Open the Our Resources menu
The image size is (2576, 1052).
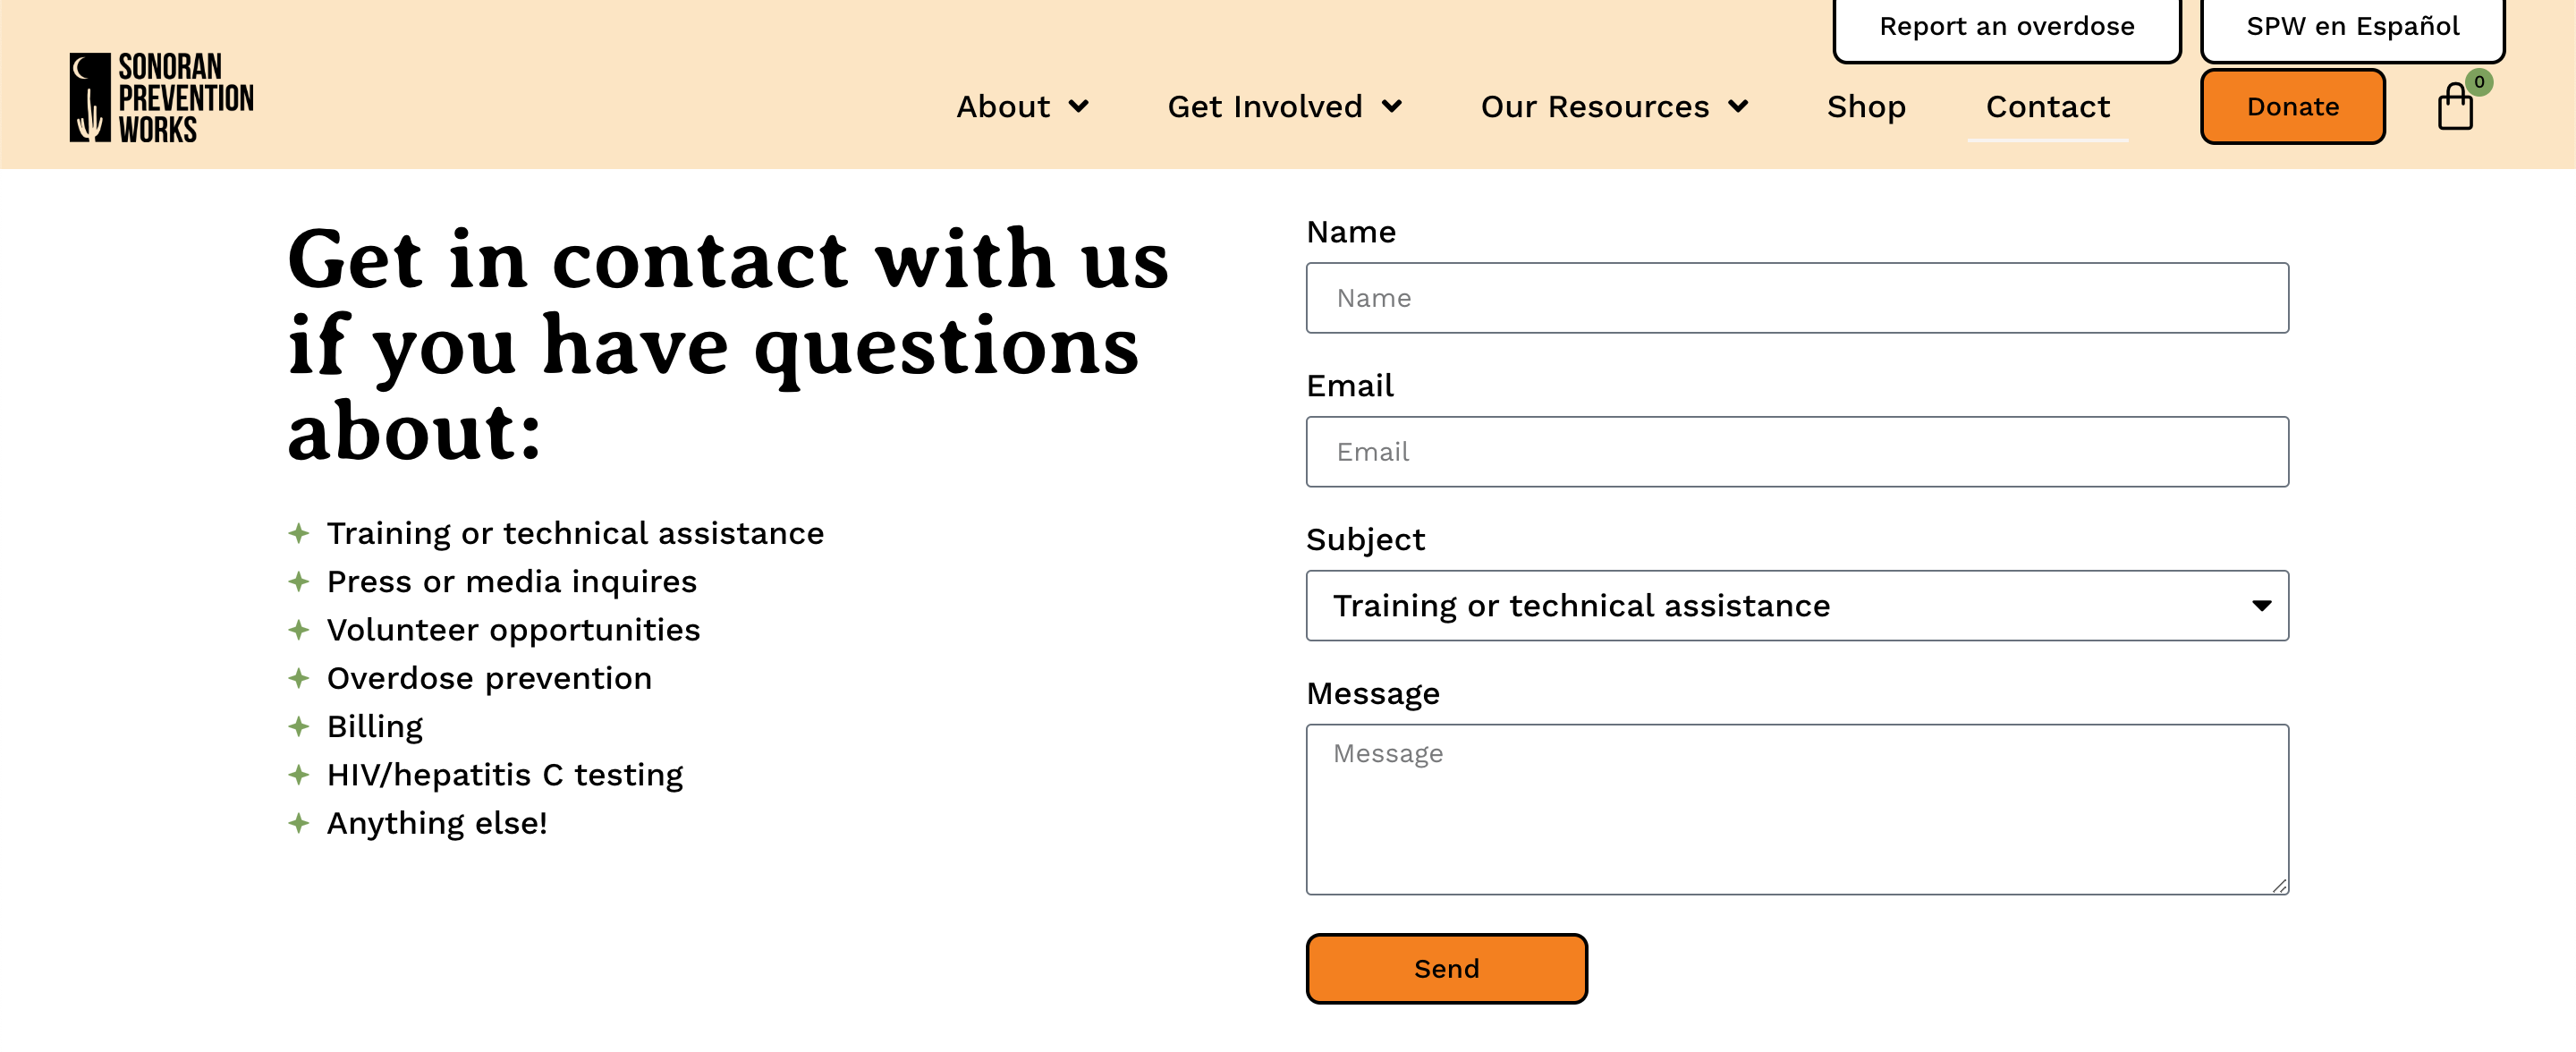(1594, 107)
